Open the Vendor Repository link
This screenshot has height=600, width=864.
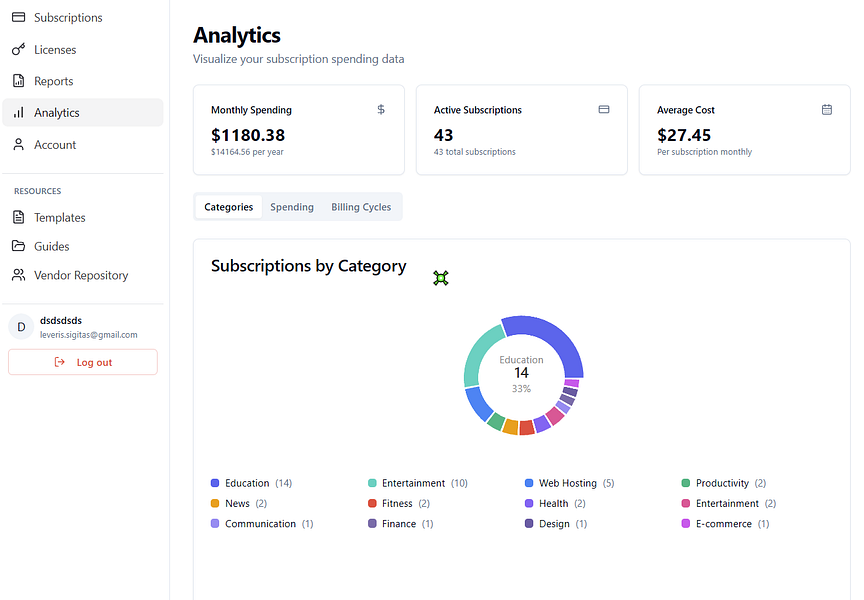[x=81, y=275]
